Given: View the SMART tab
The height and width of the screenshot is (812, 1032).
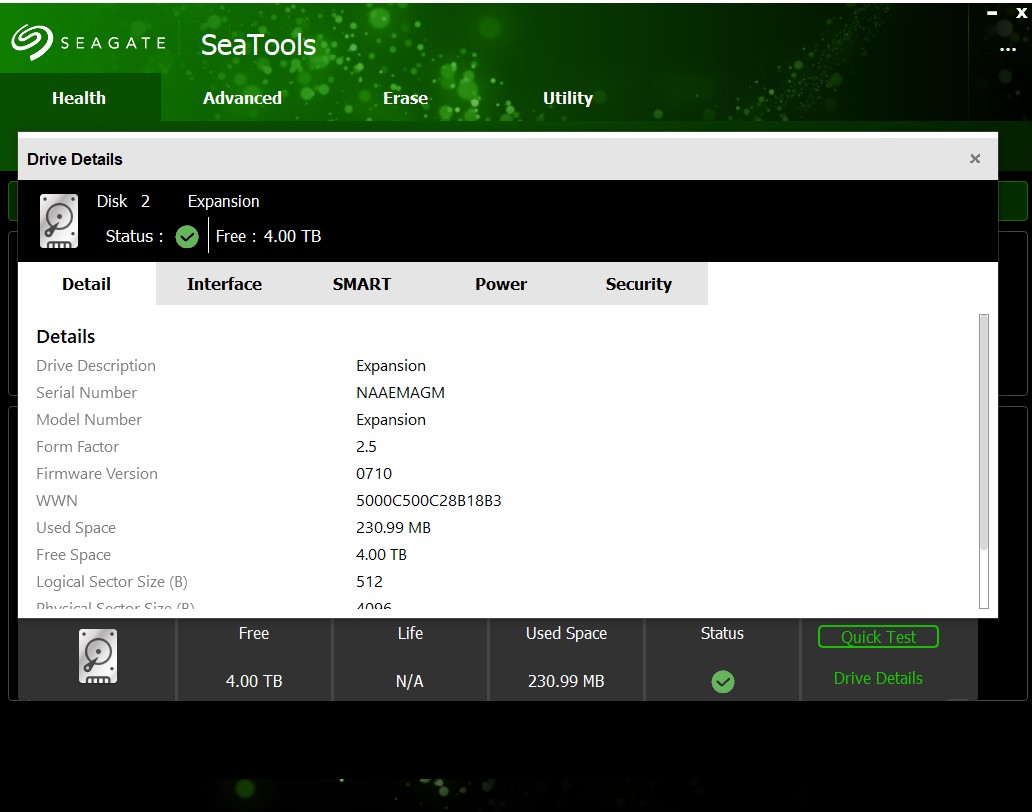Looking at the screenshot, I should click(362, 284).
